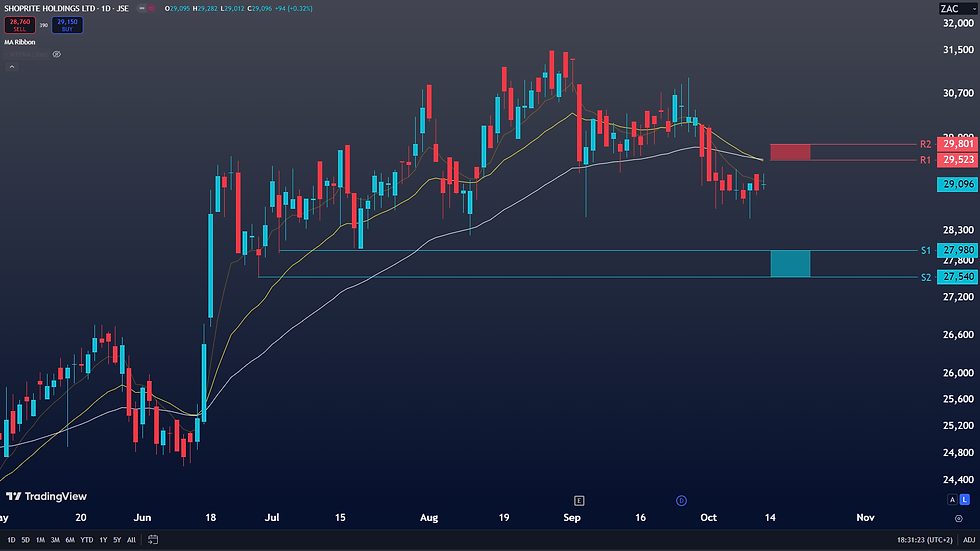Select the red resistance zone rectangle
Viewport: 980px width, 551px height.
790,152
